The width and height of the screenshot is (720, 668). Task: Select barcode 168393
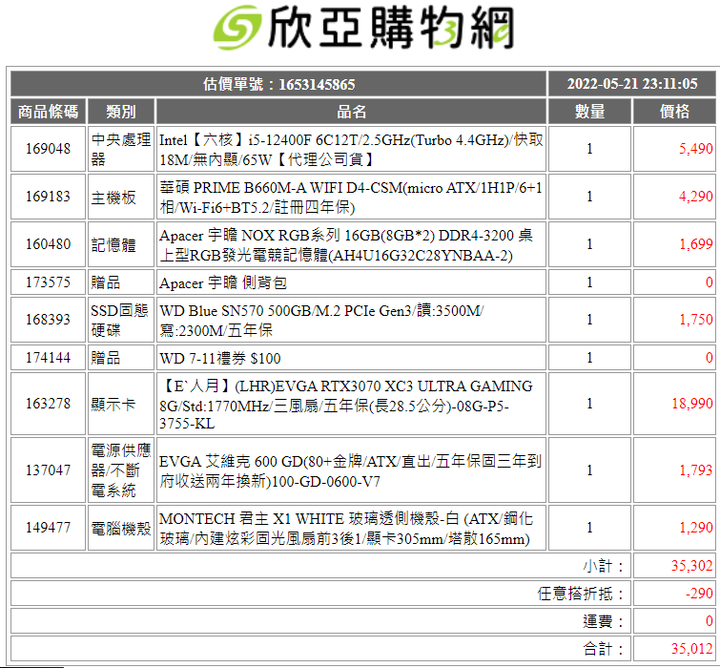[48, 320]
